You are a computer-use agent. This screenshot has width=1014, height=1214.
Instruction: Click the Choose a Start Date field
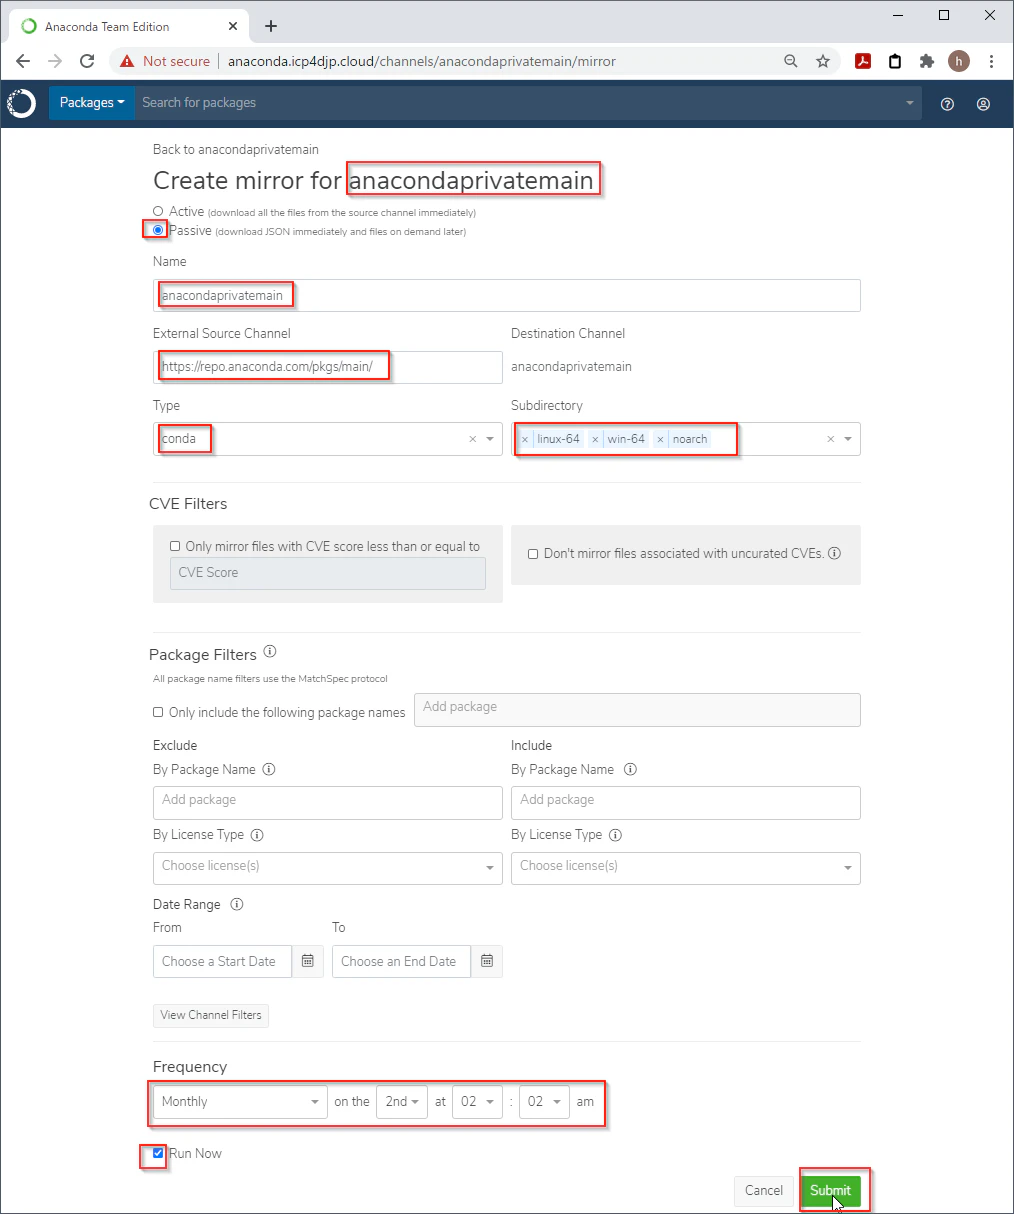coord(222,961)
